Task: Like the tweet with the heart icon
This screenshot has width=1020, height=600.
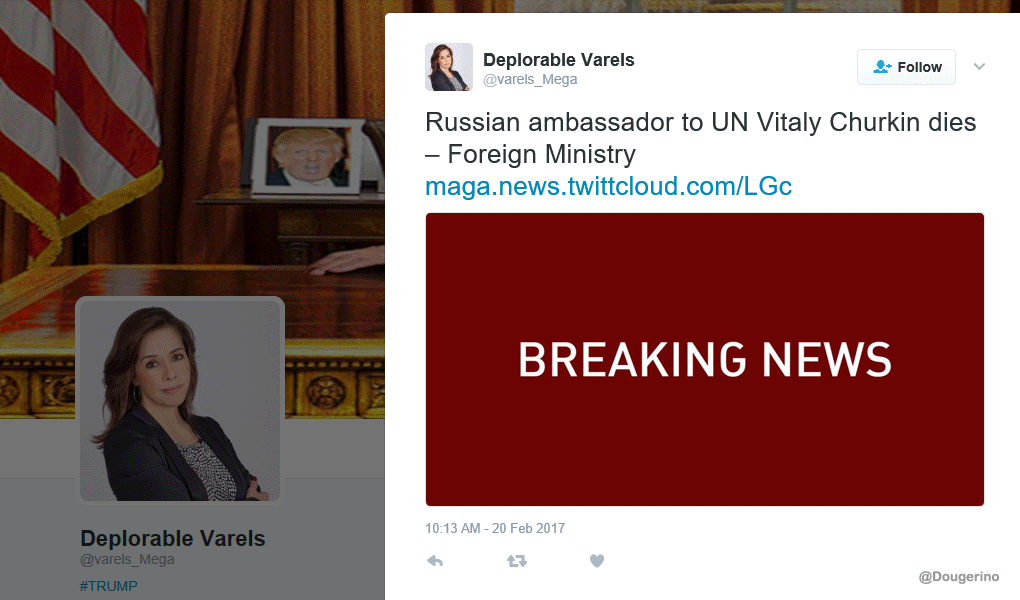Action: click(597, 561)
